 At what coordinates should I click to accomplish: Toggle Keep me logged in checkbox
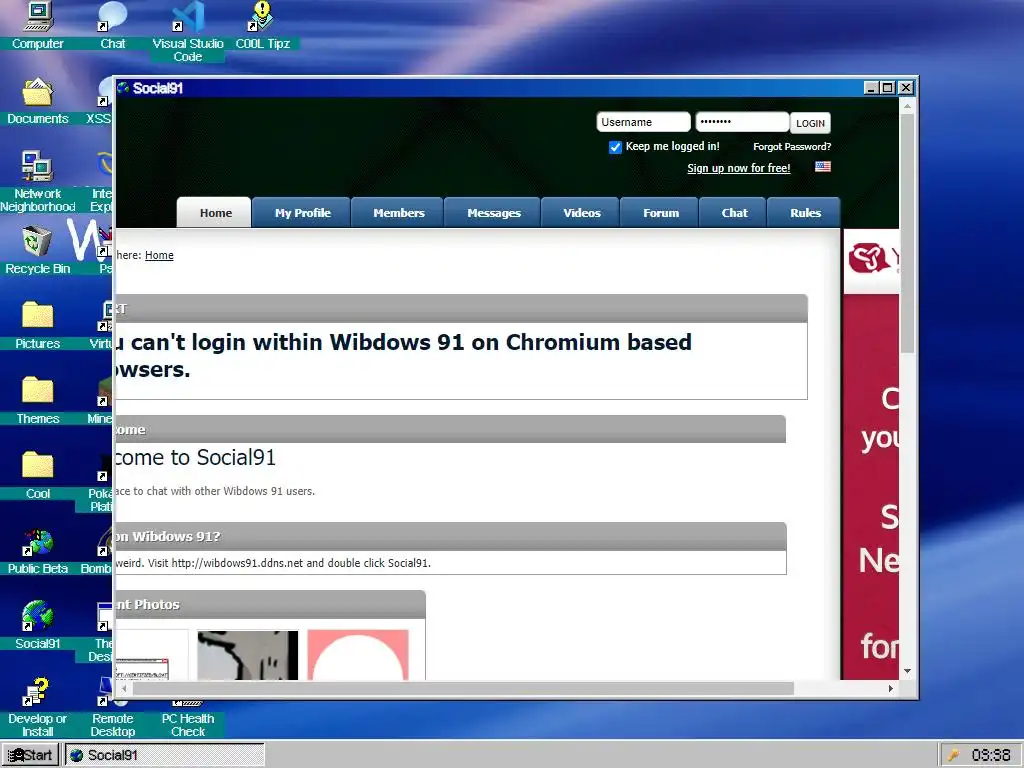click(x=615, y=147)
